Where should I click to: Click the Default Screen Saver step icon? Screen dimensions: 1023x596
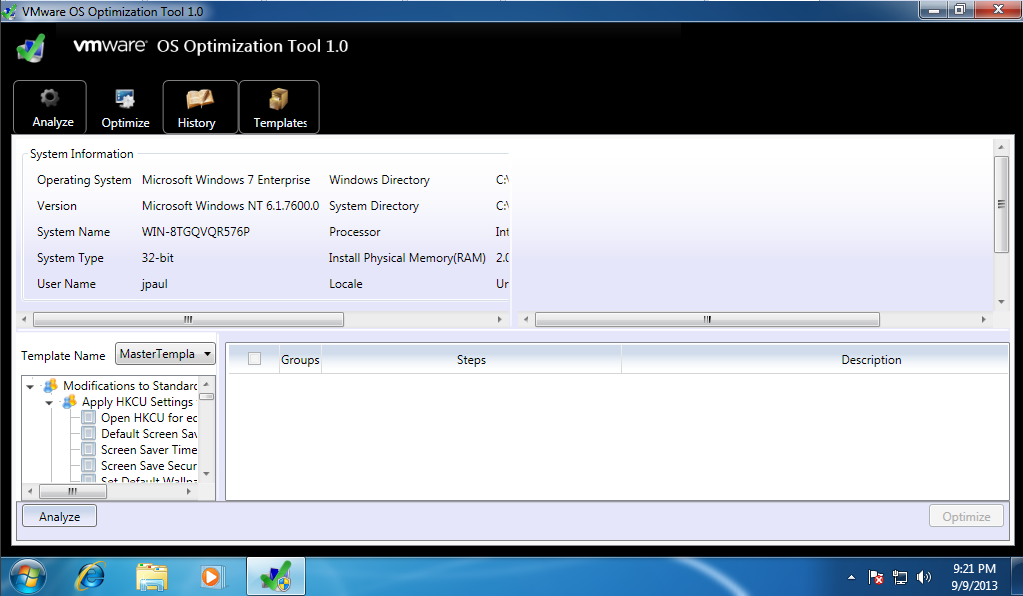point(89,434)
